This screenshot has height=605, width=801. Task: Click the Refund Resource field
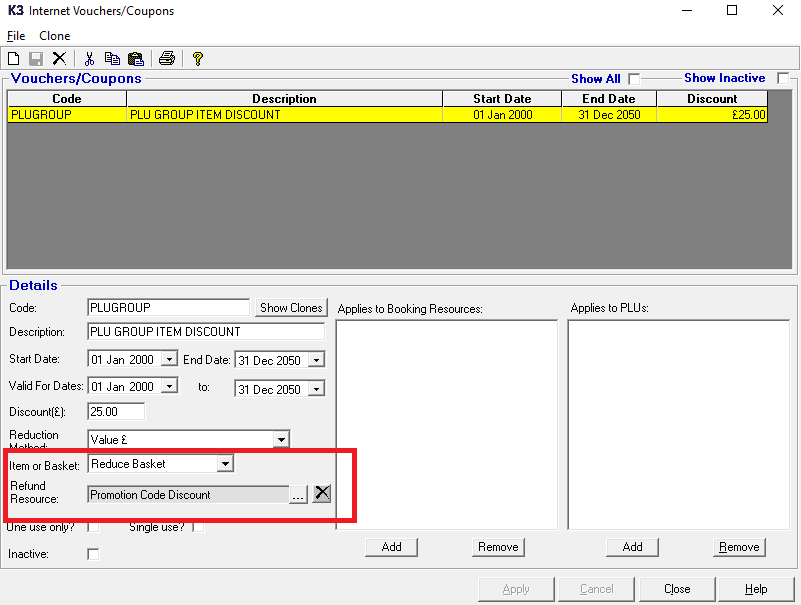pyautogui.click(x=188, y=495)
